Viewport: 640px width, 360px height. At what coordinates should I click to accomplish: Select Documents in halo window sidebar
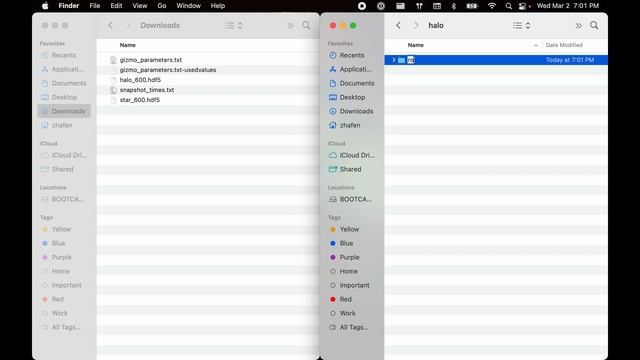click(x=351, y=83)
